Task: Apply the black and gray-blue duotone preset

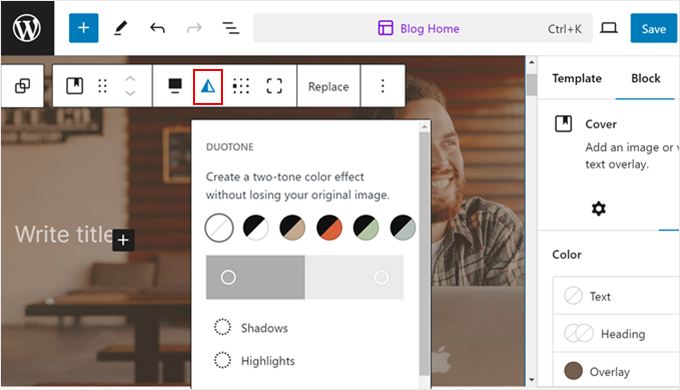Action: click(x=402, y=228)
